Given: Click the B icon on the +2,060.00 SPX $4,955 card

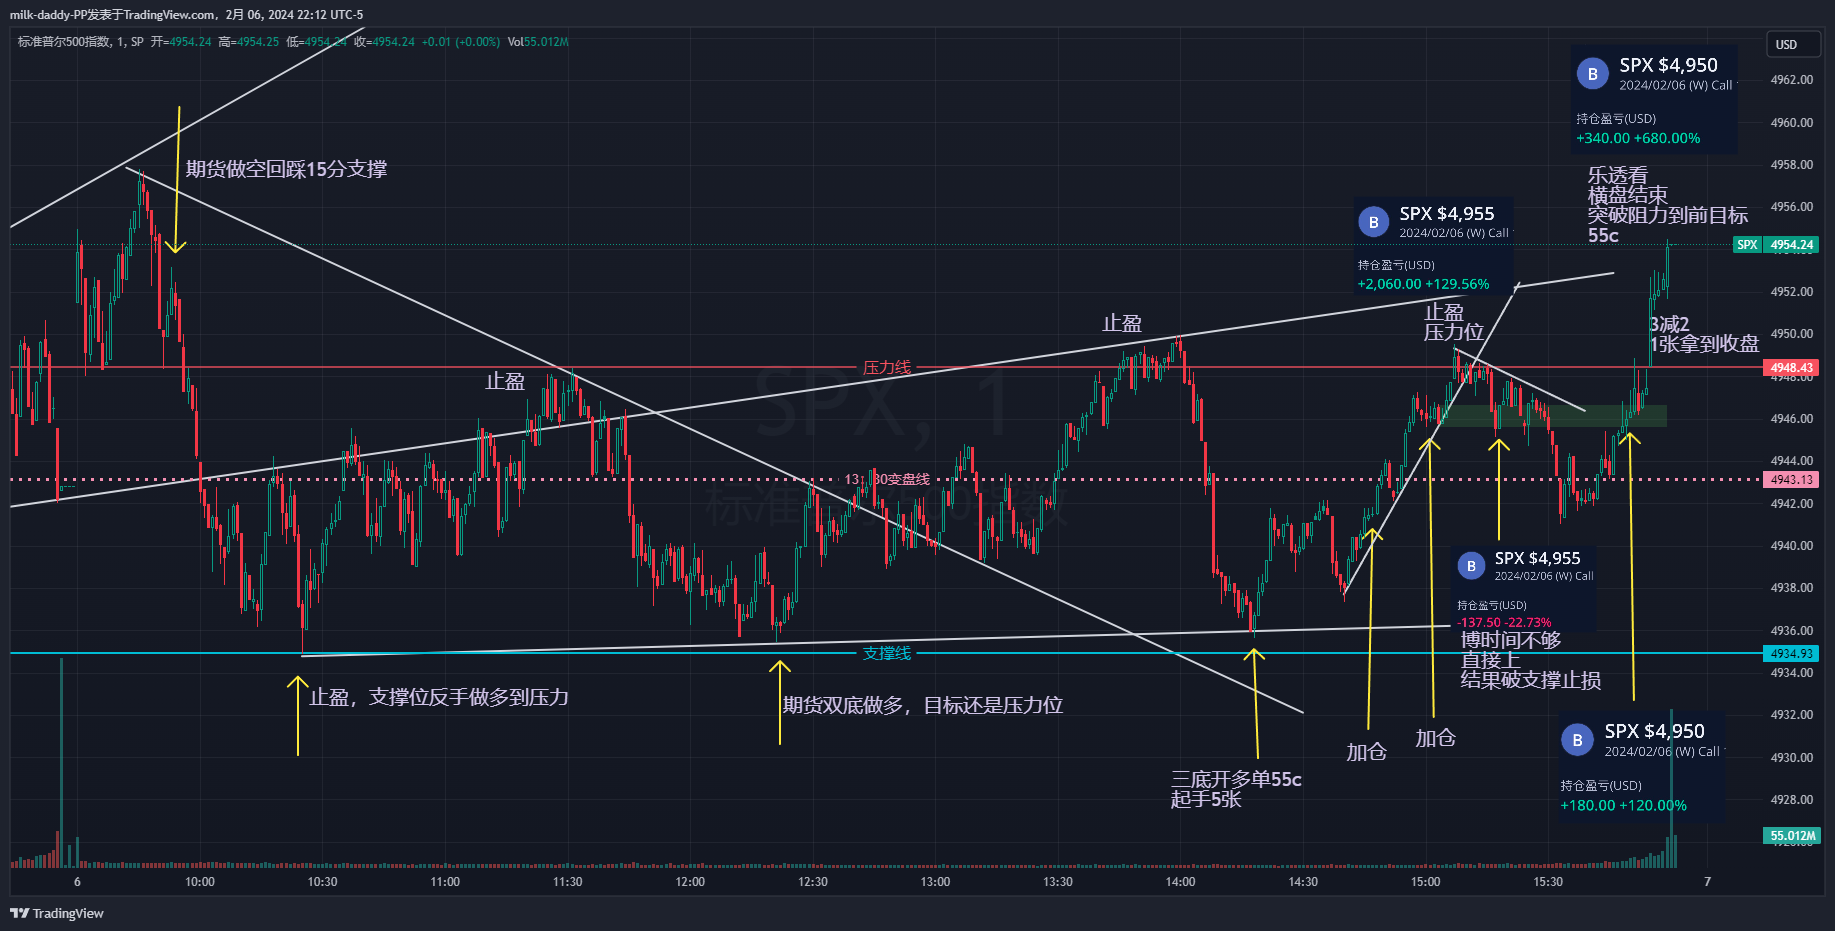Looking at the screenshot, I should [1373, 222].
